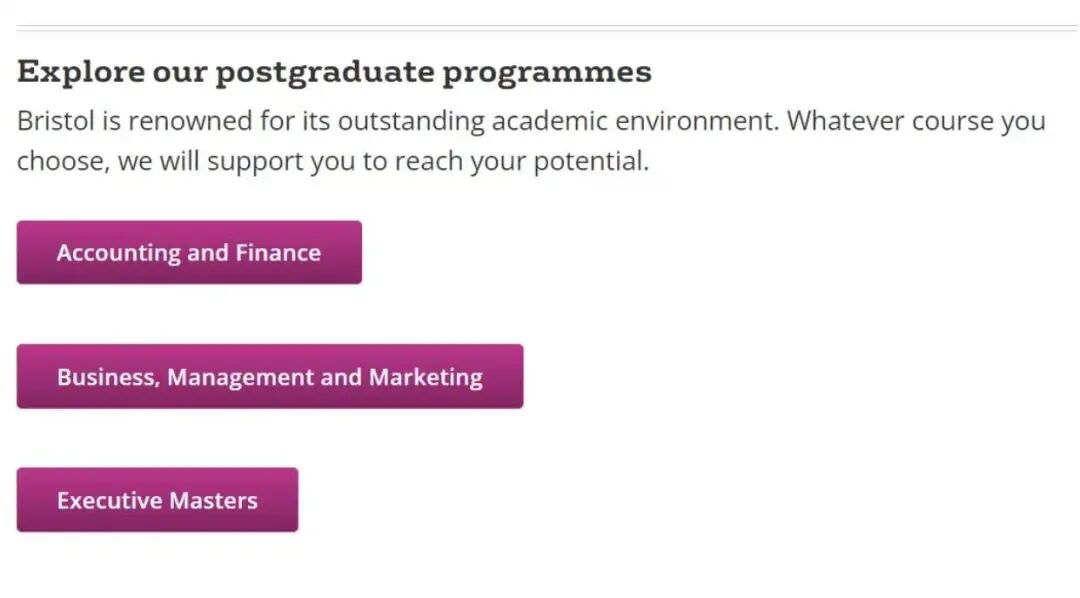The width and height of the screenshot is (1080, 598).
Task: Click the word 'Marketing' on the second button
Action: [426, 377]
